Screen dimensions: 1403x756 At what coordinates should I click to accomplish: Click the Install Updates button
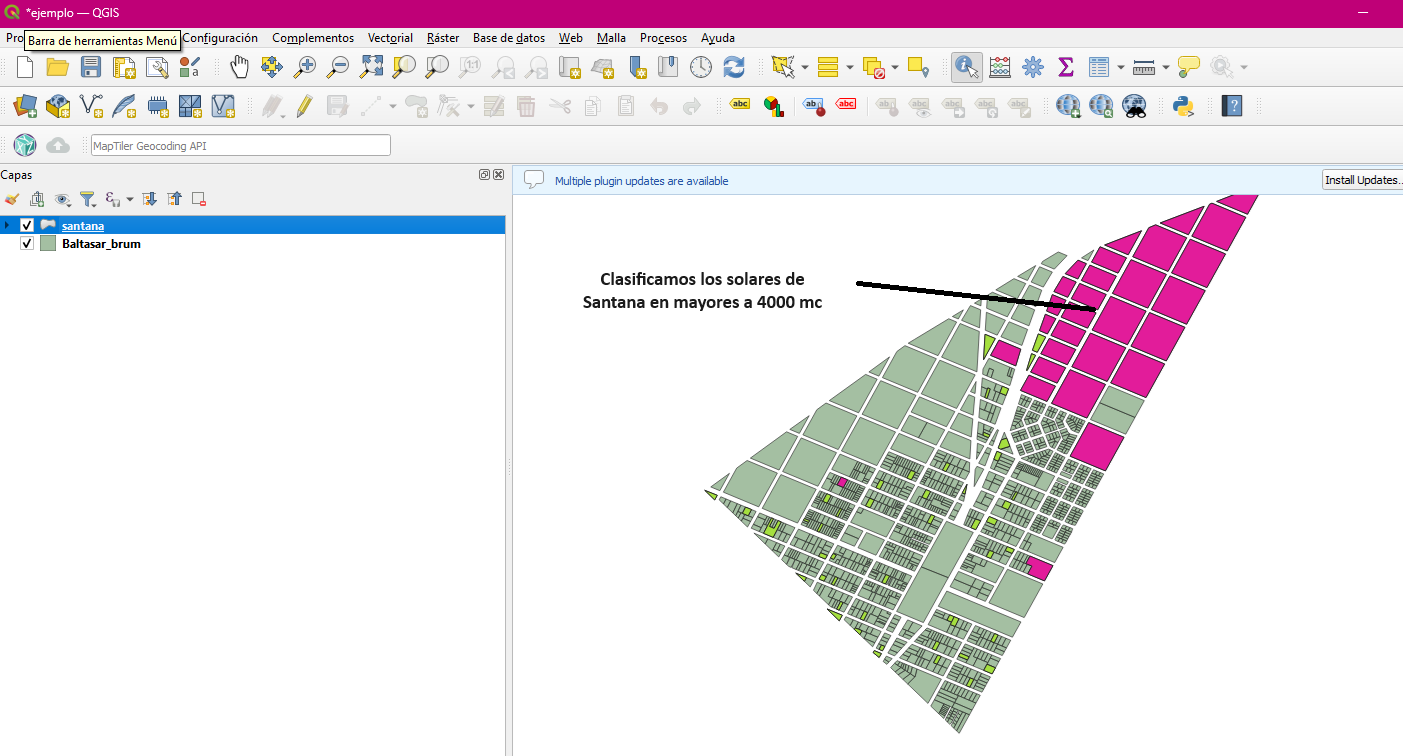pos(1362,180)
